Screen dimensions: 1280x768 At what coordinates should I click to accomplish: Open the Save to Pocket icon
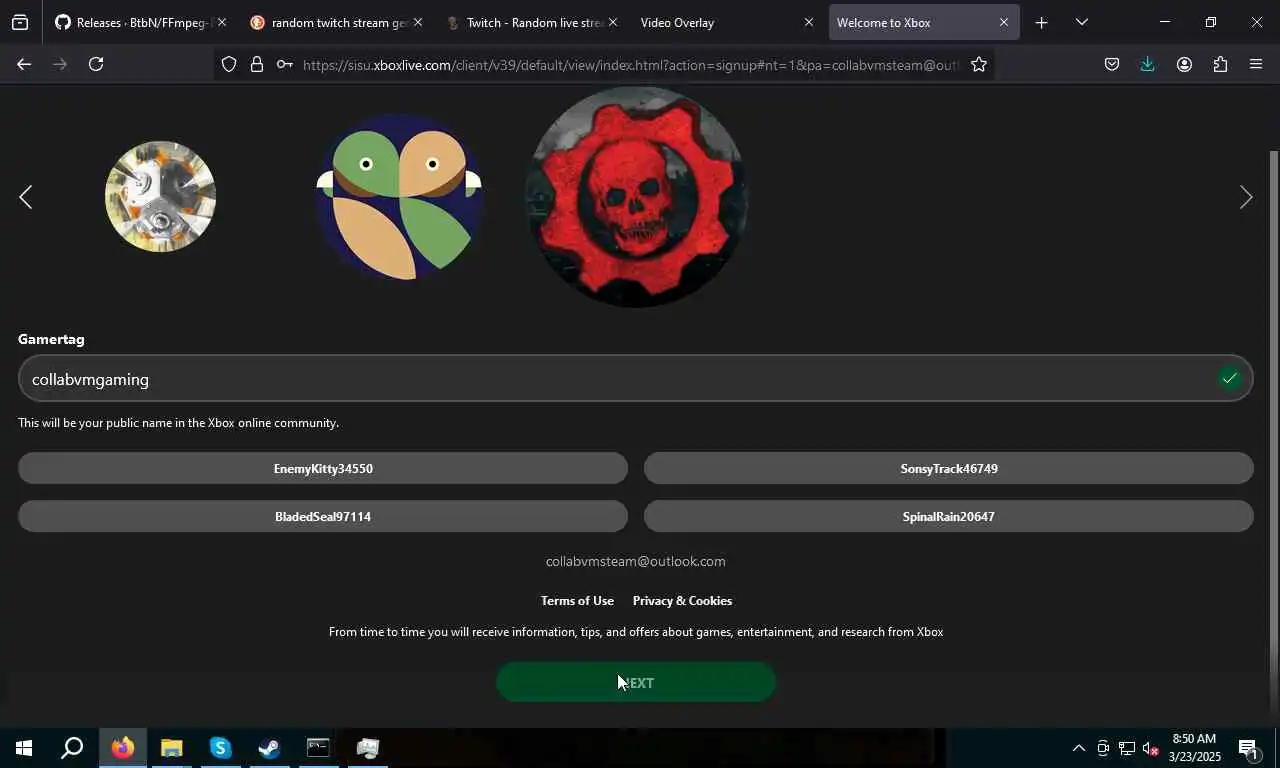[1112, 64]
